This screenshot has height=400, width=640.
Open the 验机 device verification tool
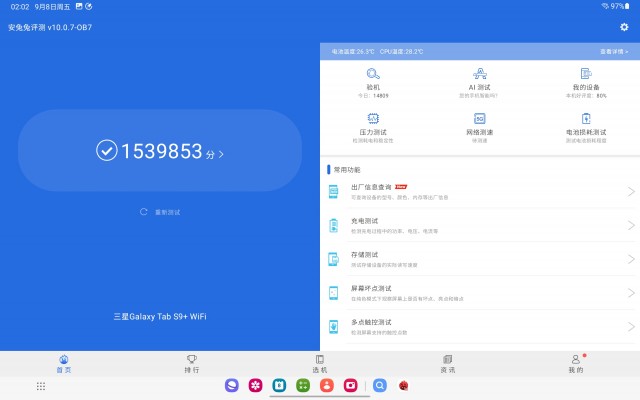point(373,74)
